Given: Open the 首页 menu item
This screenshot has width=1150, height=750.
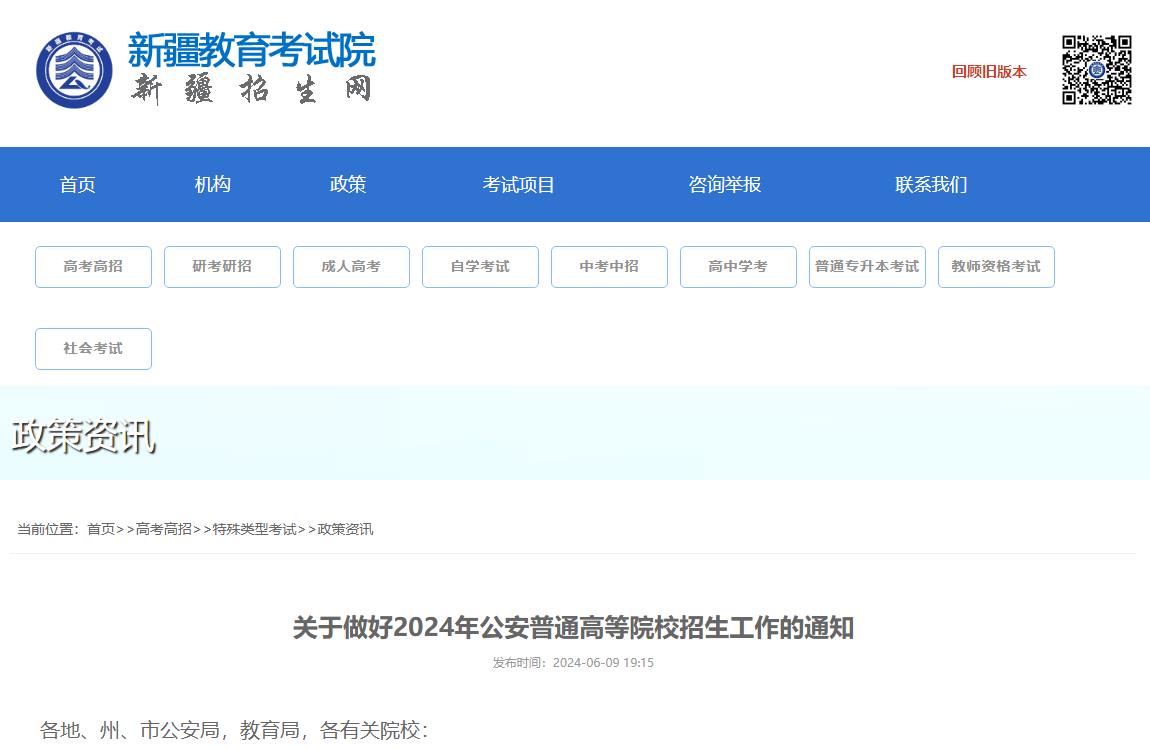Looking at the screenshot, I should pyautogui.click(x=78, y=184).
